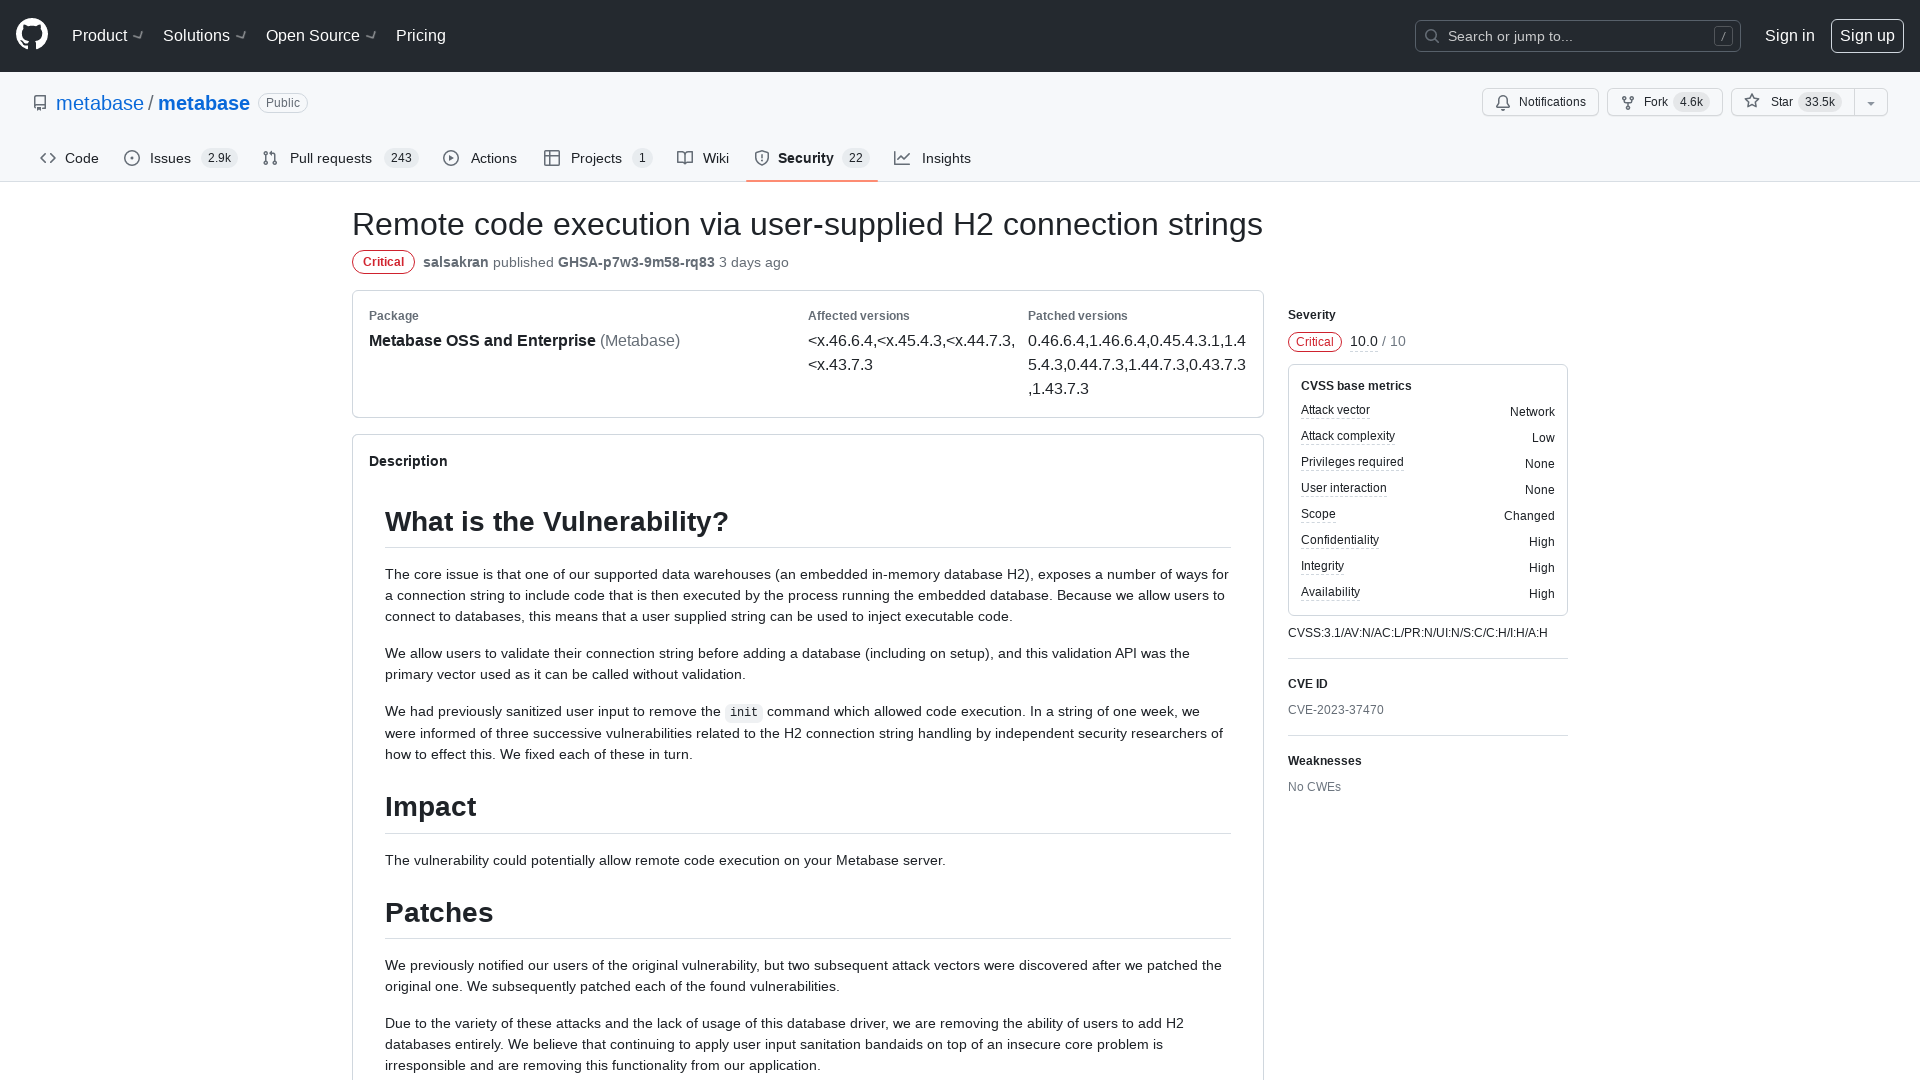Click the GHSA-p7w3-9m58-rq83 advisory ID

click(636, 262)
